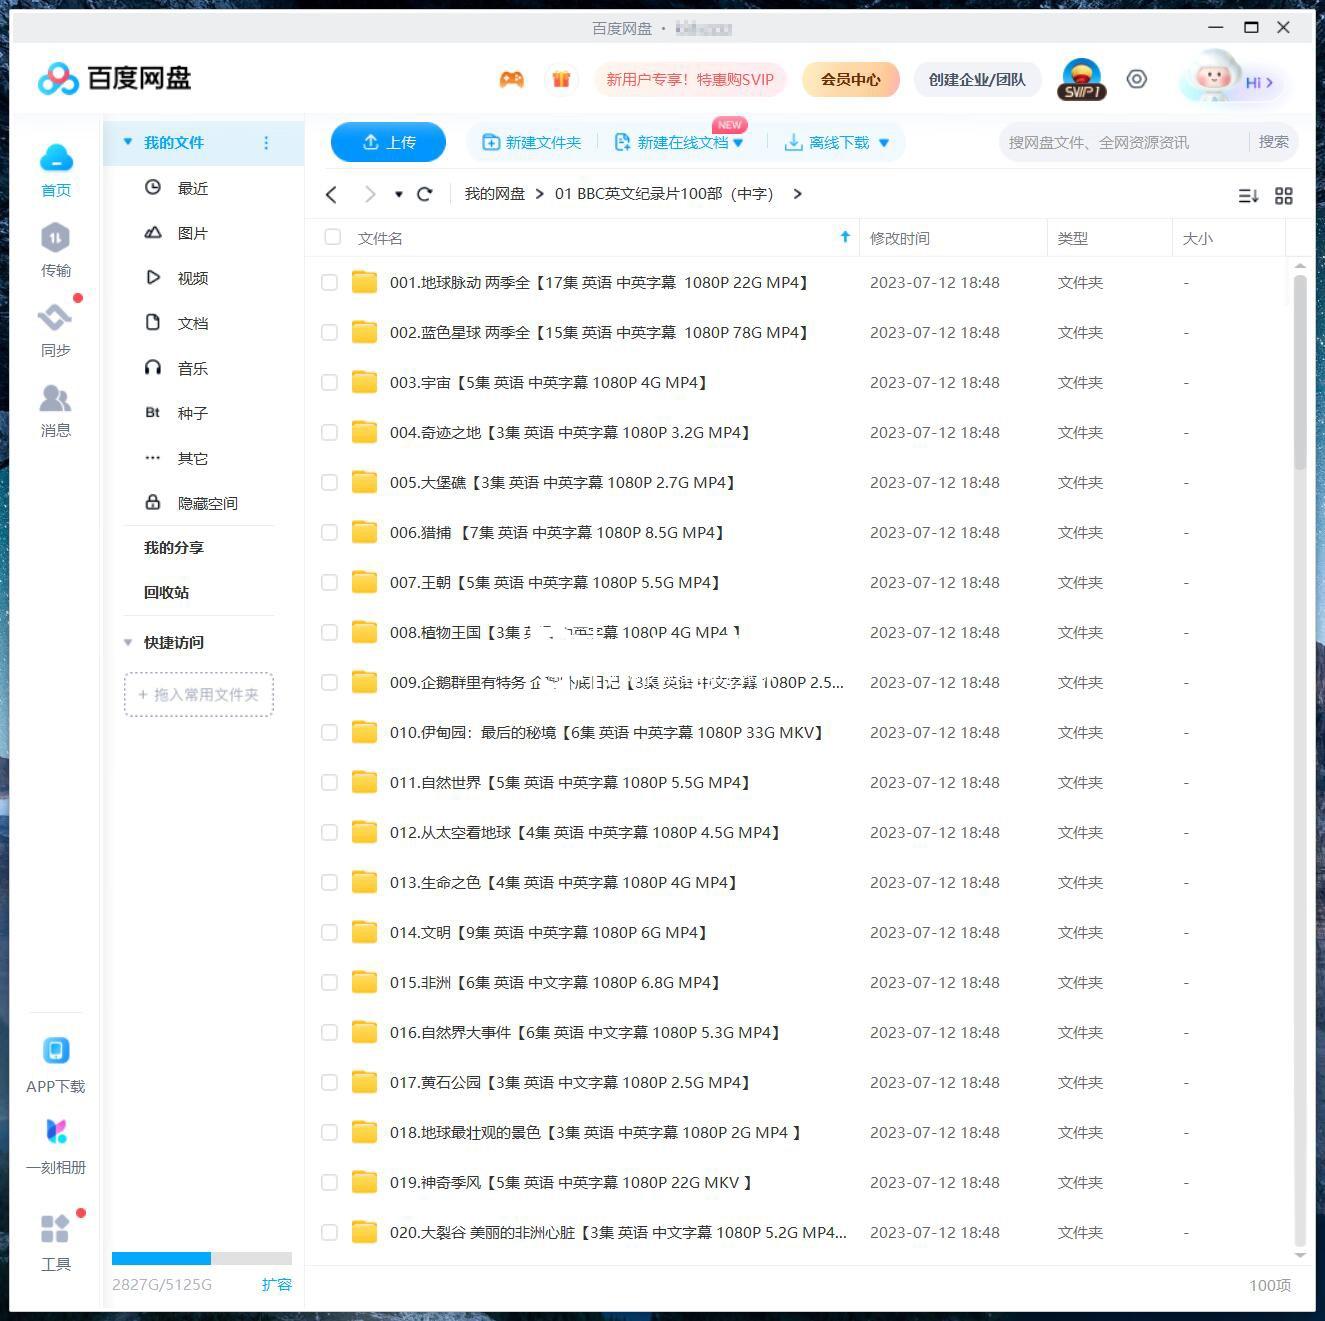Expand the 离线下载 dropdown arrow
Image resolution: width=1325 pixels, height=1321 pixels.
tap(884, 143)
